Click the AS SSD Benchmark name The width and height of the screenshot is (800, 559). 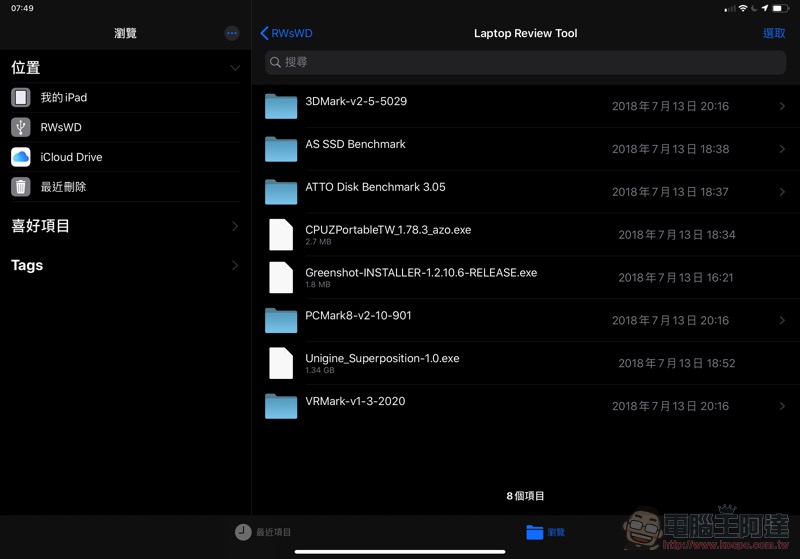[x=356, y=144]
